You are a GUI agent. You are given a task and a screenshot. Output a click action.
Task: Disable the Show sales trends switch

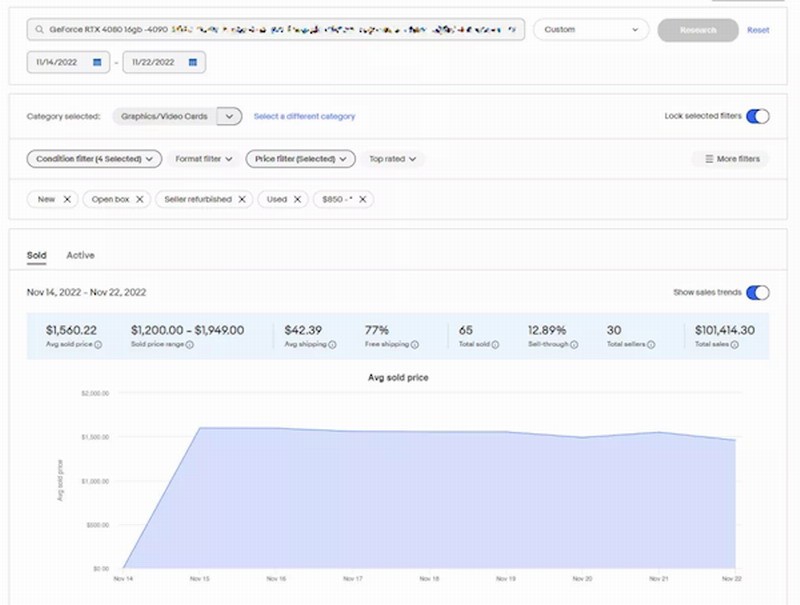pos(758,292)
